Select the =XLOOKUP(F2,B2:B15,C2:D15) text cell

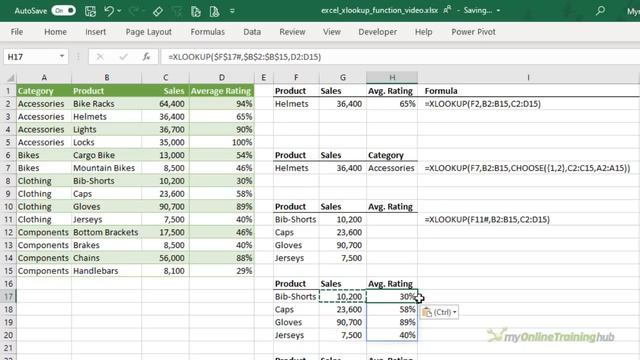pos(482,104)
